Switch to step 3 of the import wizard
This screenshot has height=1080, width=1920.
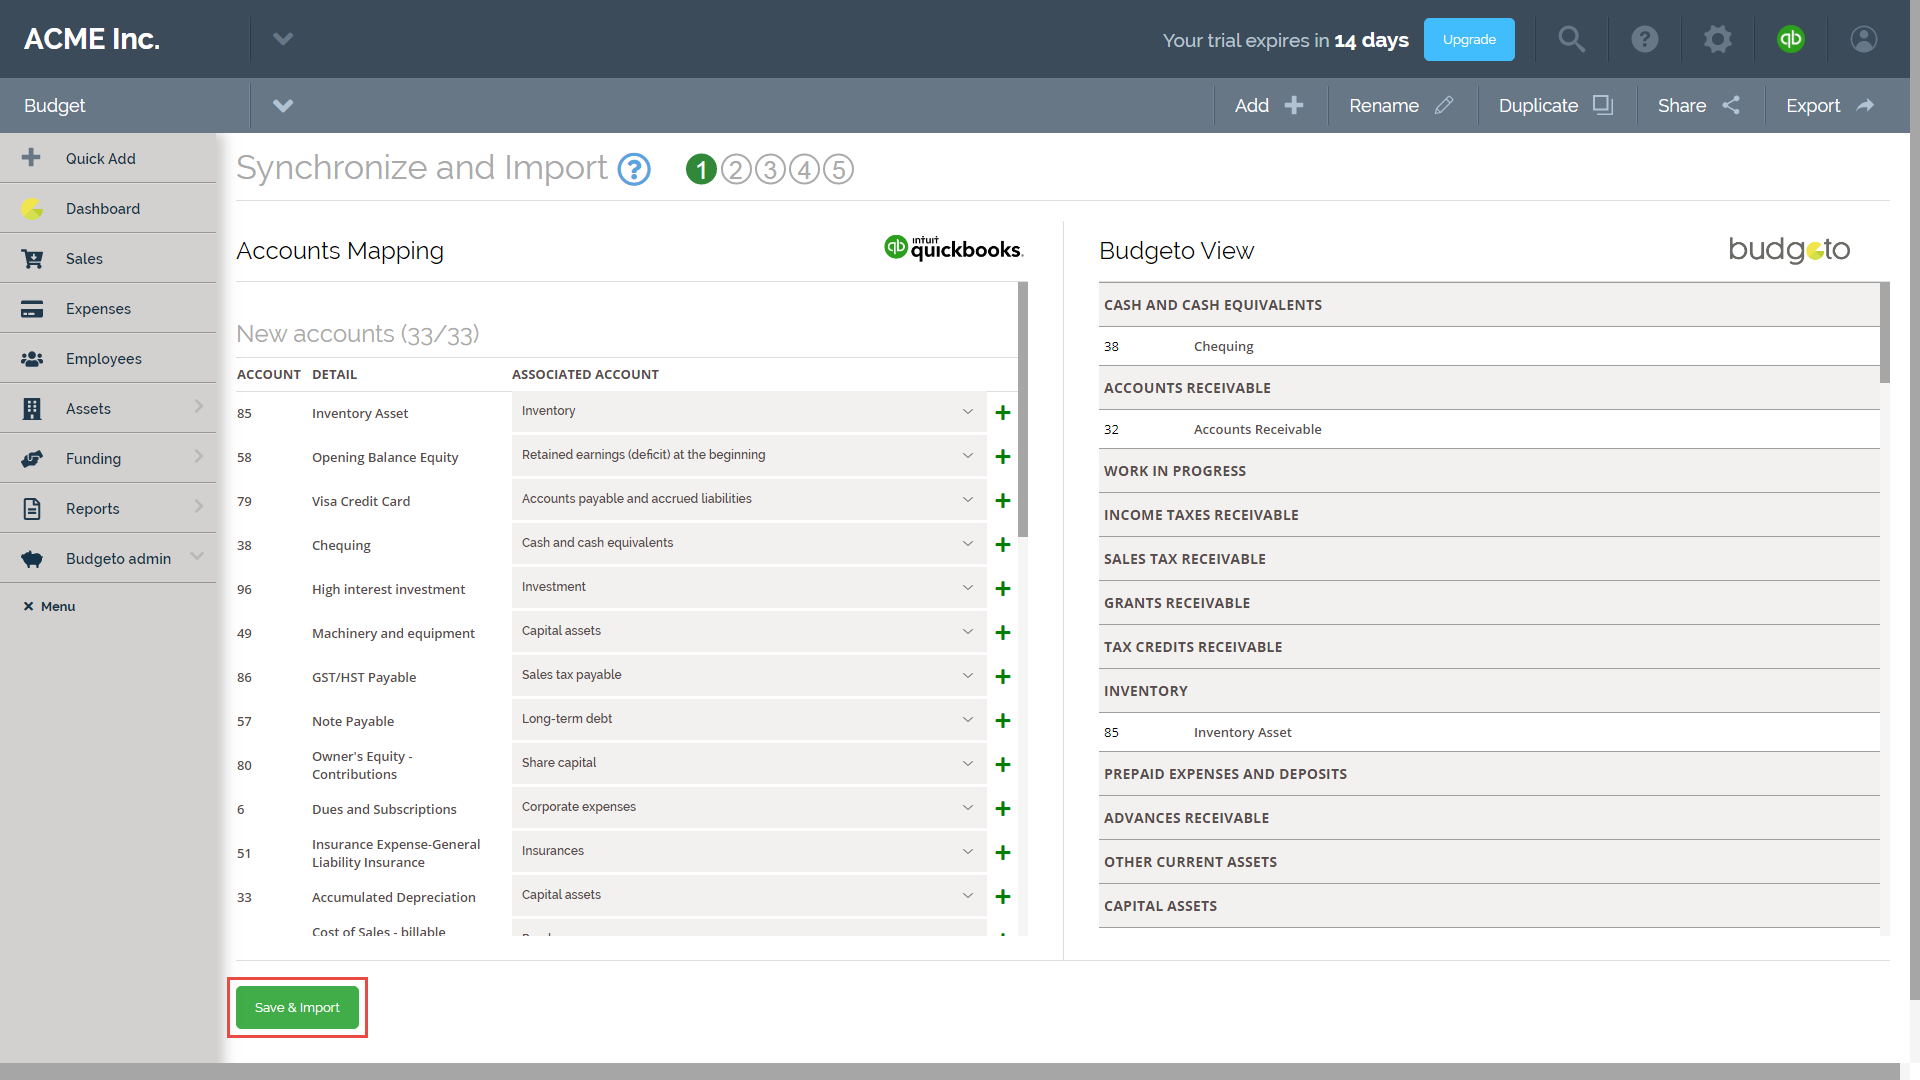[769, 168]
